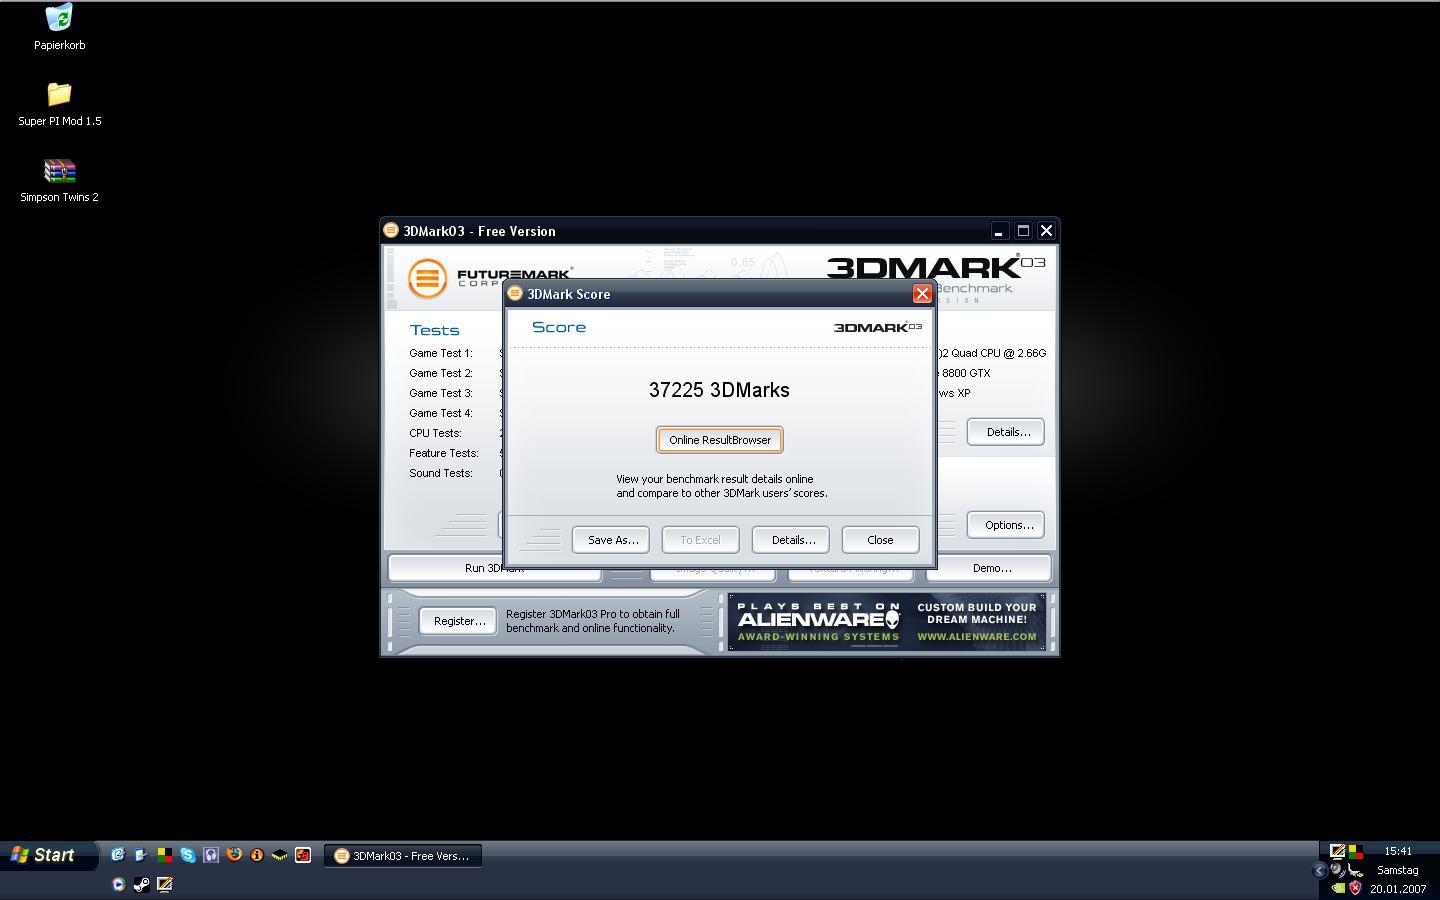Viewport: 1440px width, 900px height.
Task: Open the red-orange app icon in quick launch
Action: coord(303,855)
